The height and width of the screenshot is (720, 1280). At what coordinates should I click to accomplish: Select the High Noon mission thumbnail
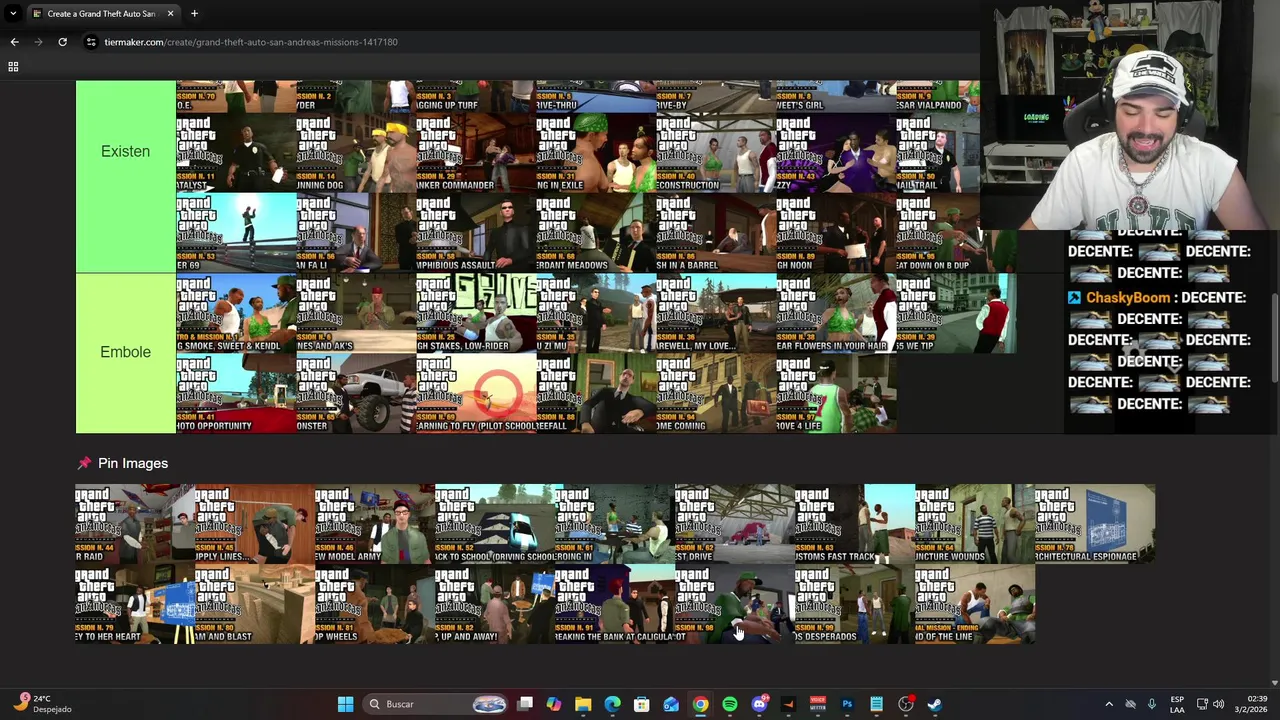pyautogui.click(x=835, y=233)
